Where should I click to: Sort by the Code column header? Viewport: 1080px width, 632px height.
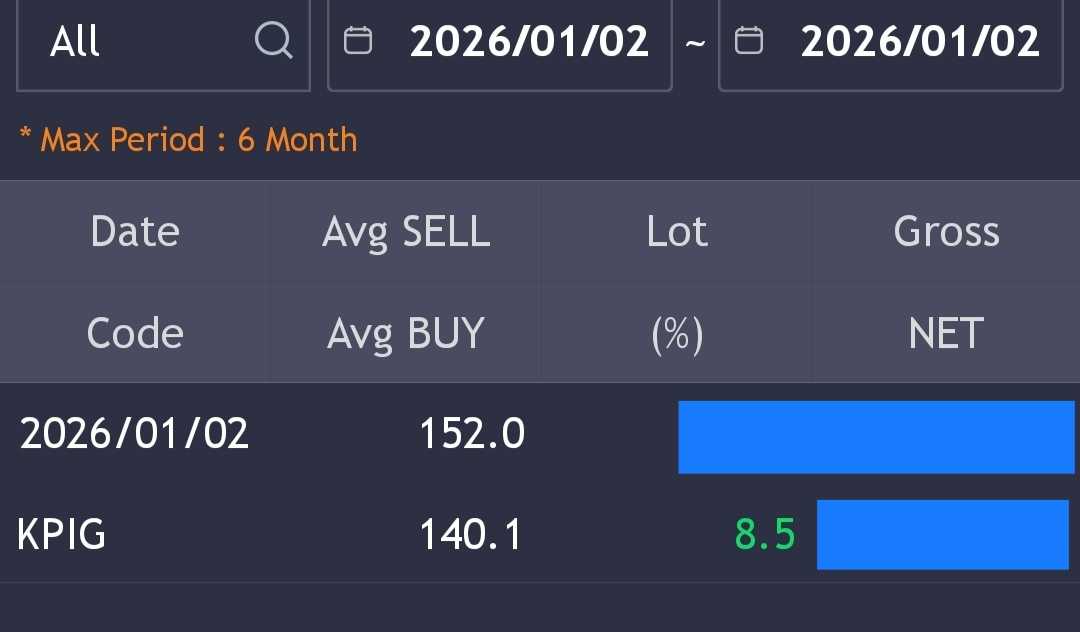pos(135,333)
